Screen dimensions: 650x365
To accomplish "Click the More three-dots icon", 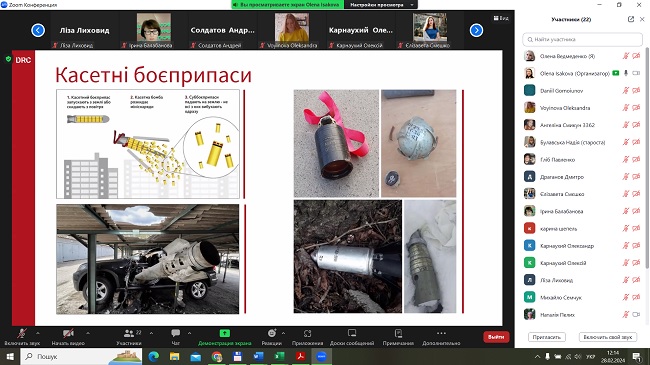I will tap(441, 333).
